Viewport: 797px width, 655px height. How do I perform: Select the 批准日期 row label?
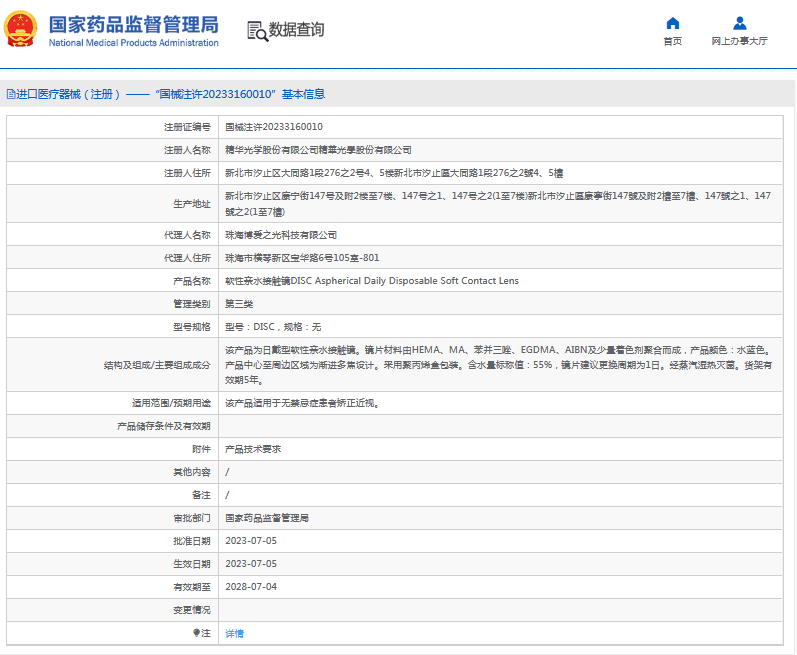[192, 541]
